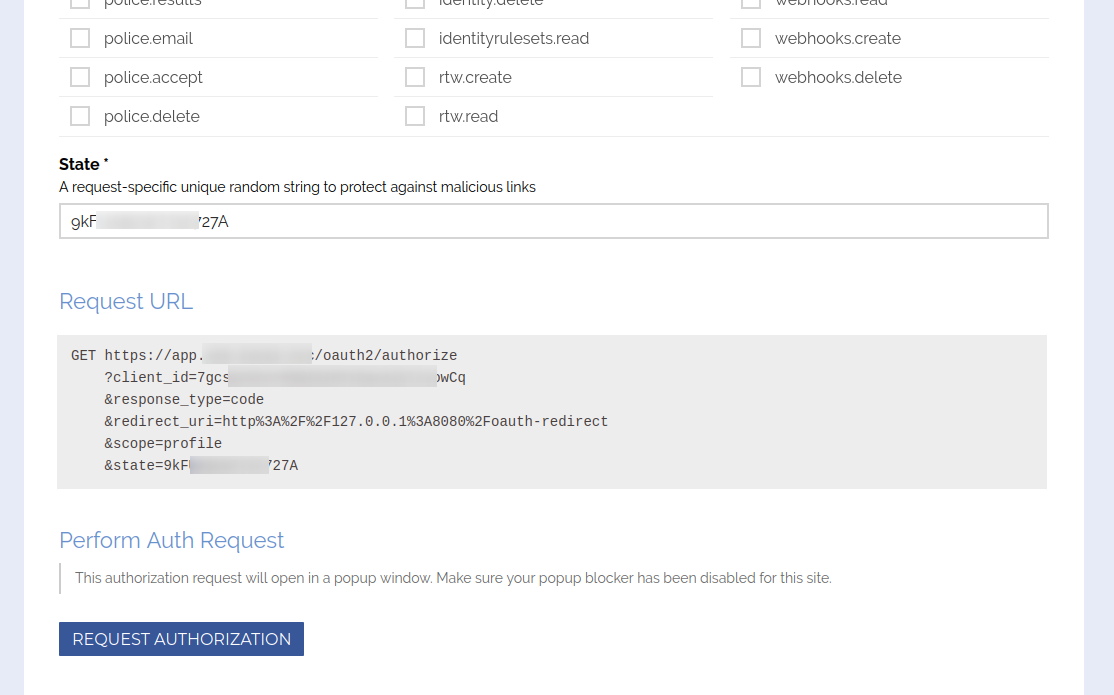Tick the police.accept checkbox
1114x695 pixels.
pos(80,78)
